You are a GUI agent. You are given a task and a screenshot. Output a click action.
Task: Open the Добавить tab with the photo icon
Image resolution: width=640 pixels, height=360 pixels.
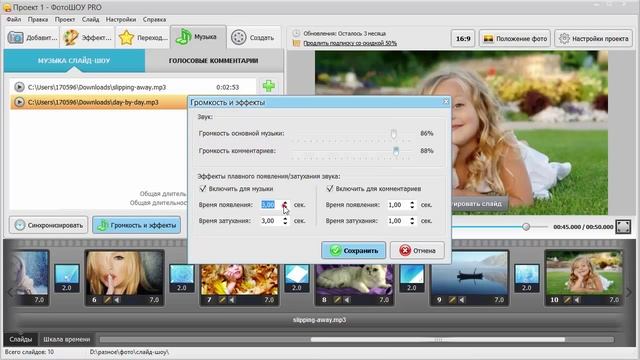pos(32,38)
